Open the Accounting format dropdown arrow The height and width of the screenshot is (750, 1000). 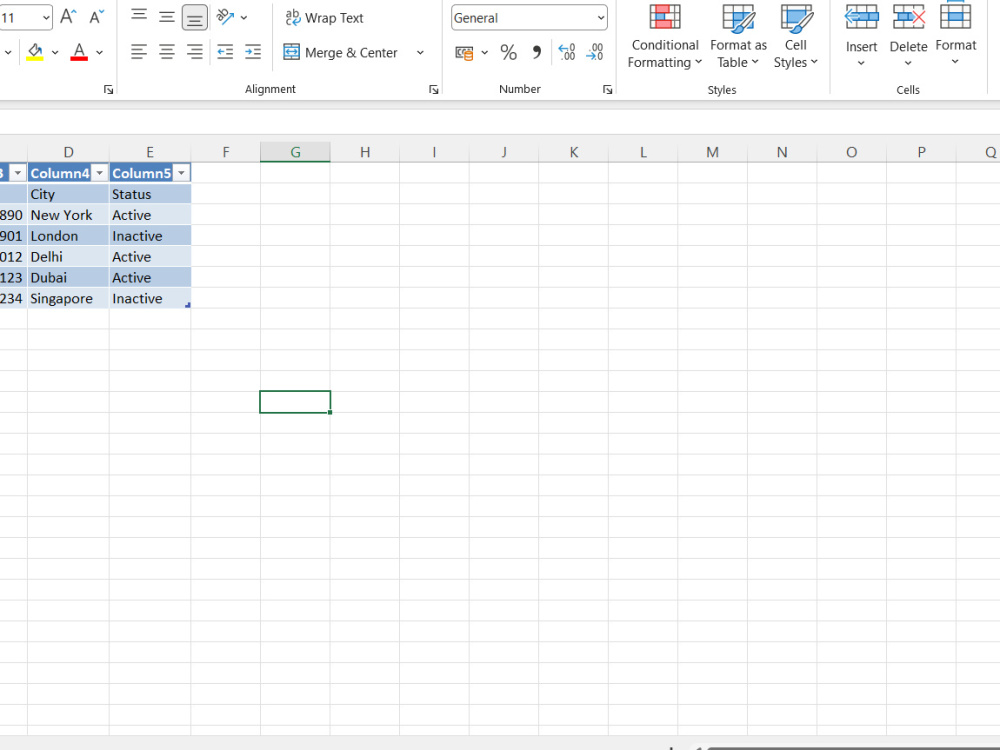[x=485, y=52]
